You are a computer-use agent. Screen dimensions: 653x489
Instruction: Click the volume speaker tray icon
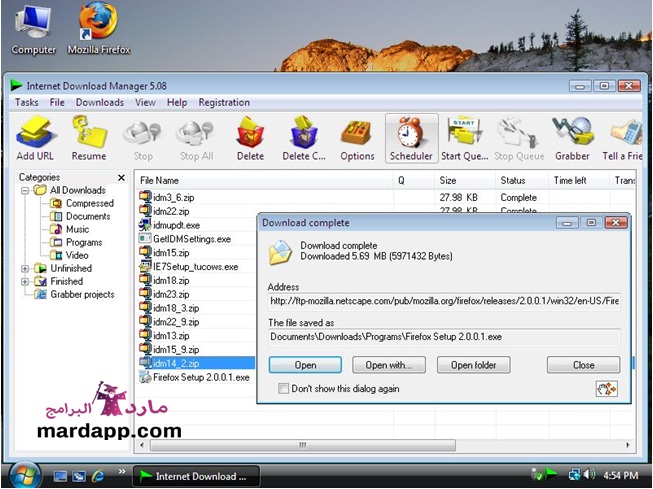click(589, 474)
